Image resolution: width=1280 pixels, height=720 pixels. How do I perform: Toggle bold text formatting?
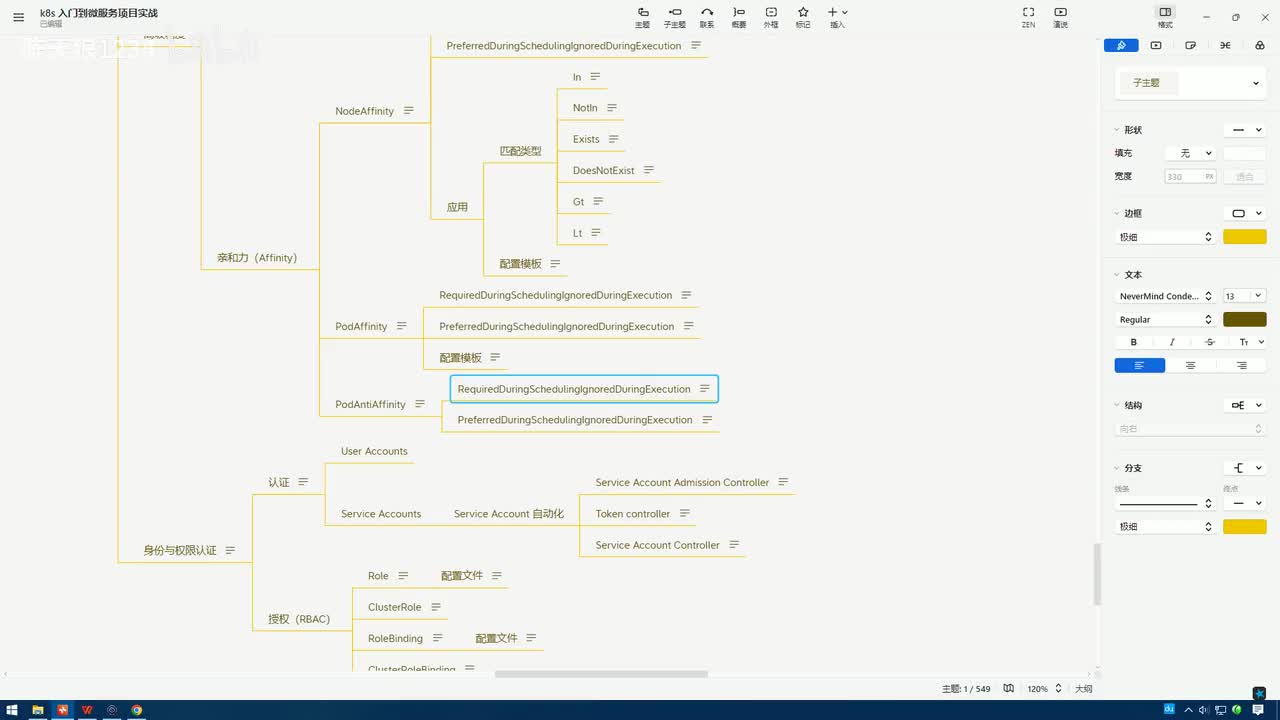1134,342
